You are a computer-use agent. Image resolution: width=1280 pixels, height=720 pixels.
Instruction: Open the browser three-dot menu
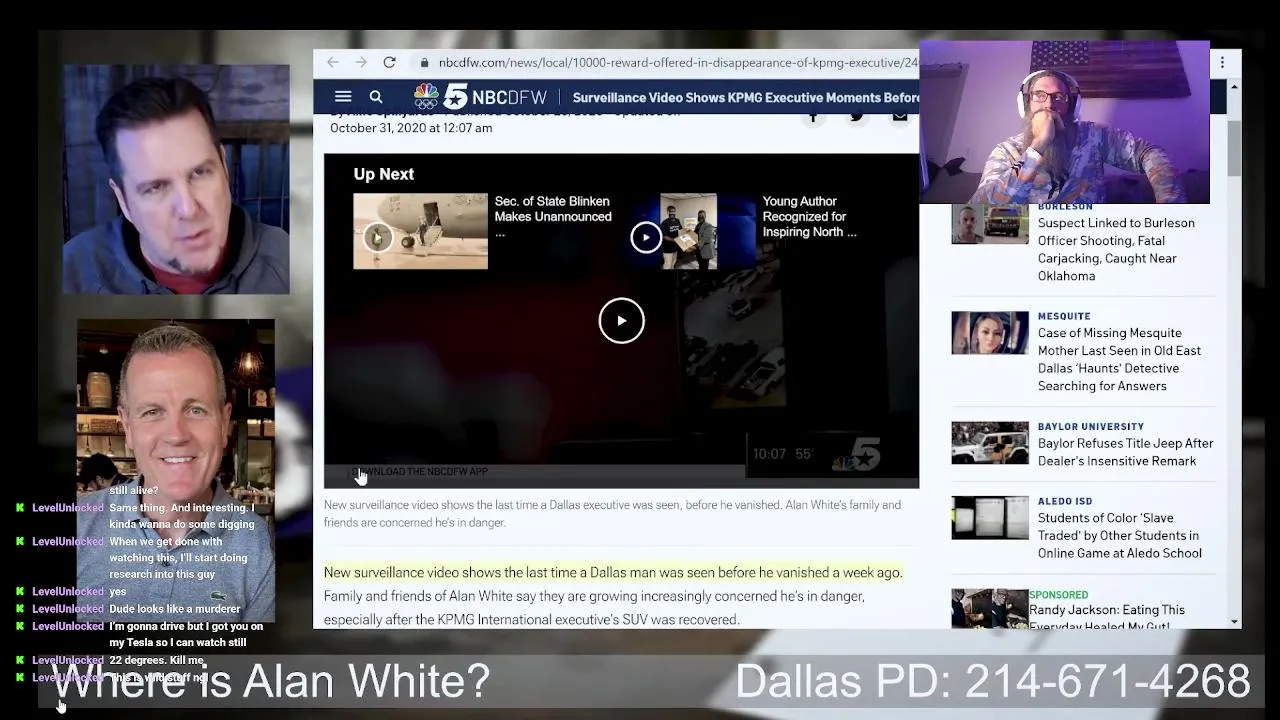tap(1222, 62)
